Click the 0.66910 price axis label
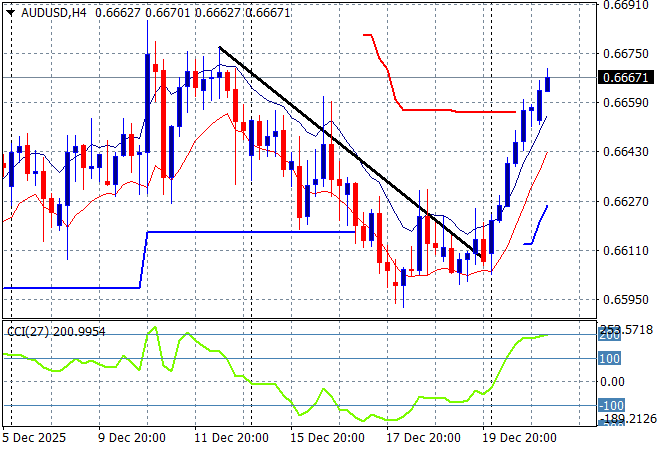 (x=625, y=5)
